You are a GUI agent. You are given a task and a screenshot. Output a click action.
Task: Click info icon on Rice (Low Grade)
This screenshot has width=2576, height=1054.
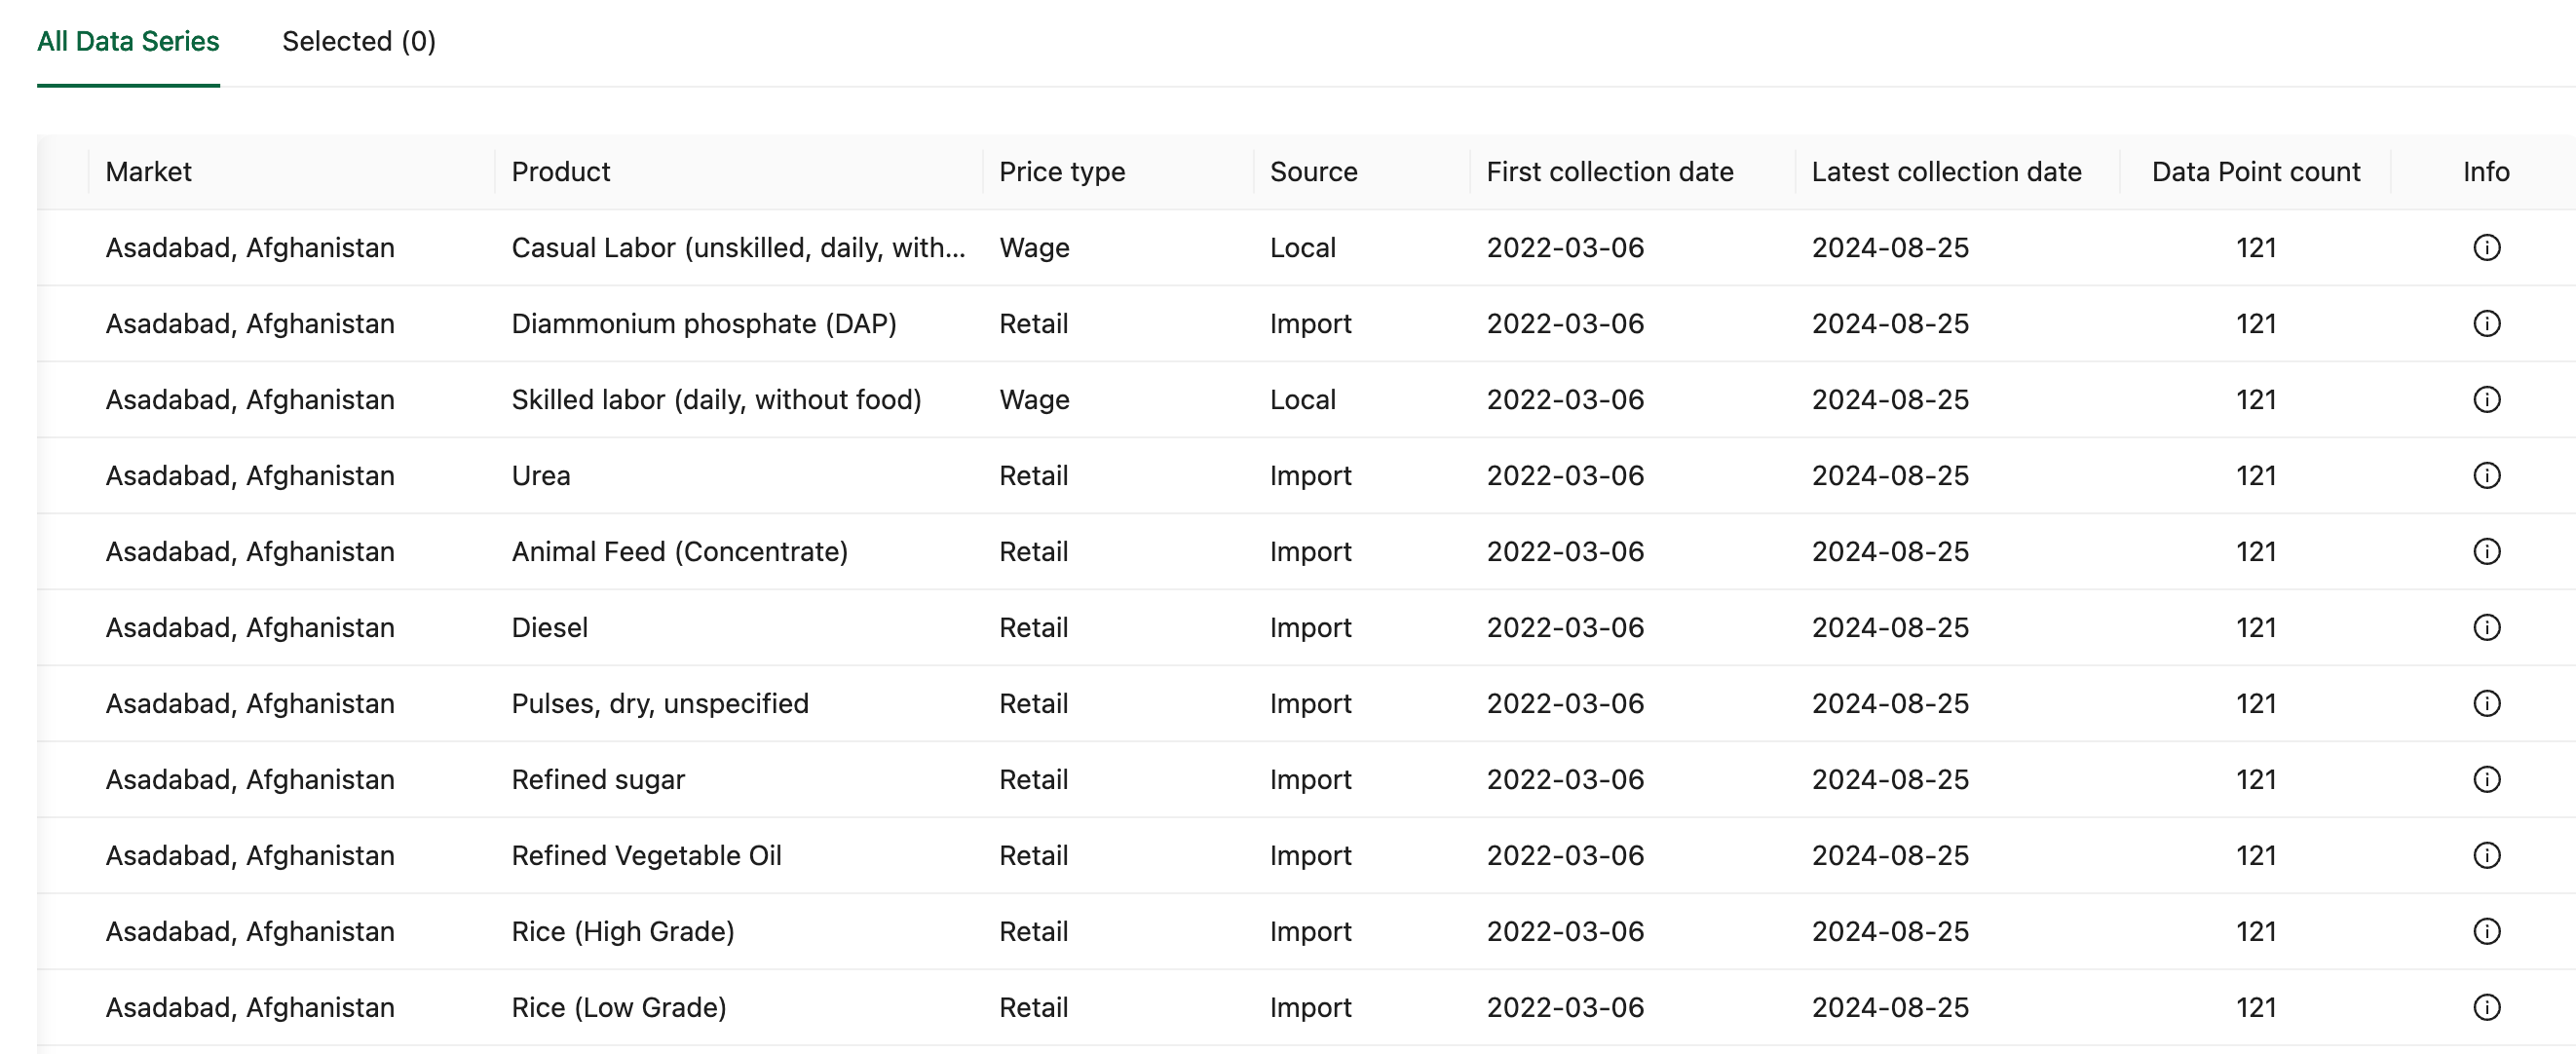(x=2487, y=1007)
